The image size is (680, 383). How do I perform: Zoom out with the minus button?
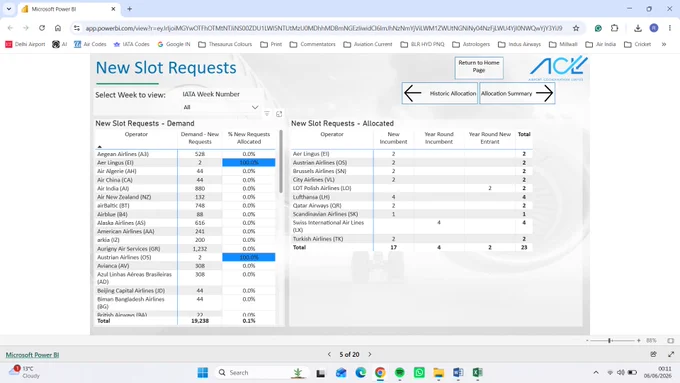(x=587, y=341)
